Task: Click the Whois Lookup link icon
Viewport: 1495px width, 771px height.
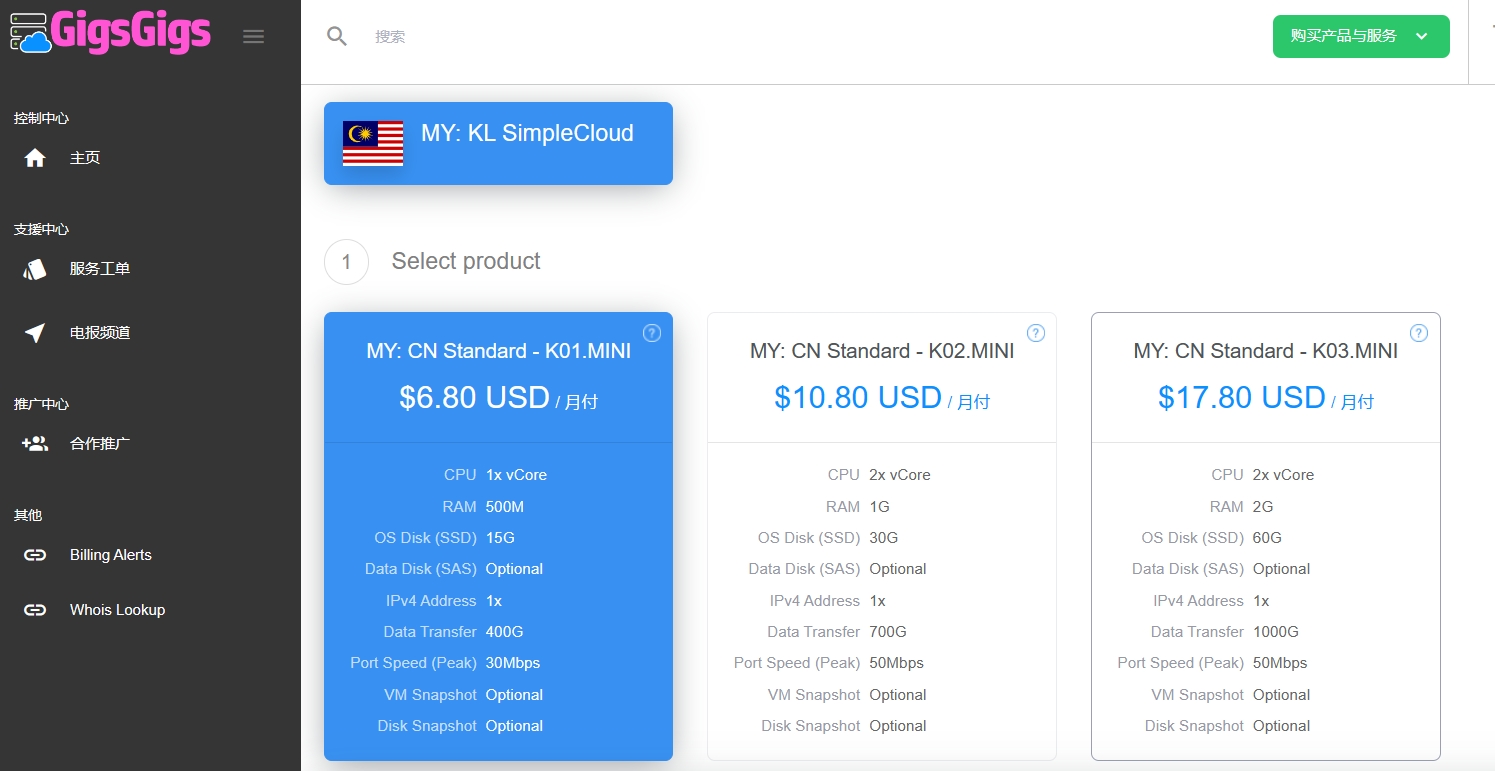Action: (x=35, y=610)
